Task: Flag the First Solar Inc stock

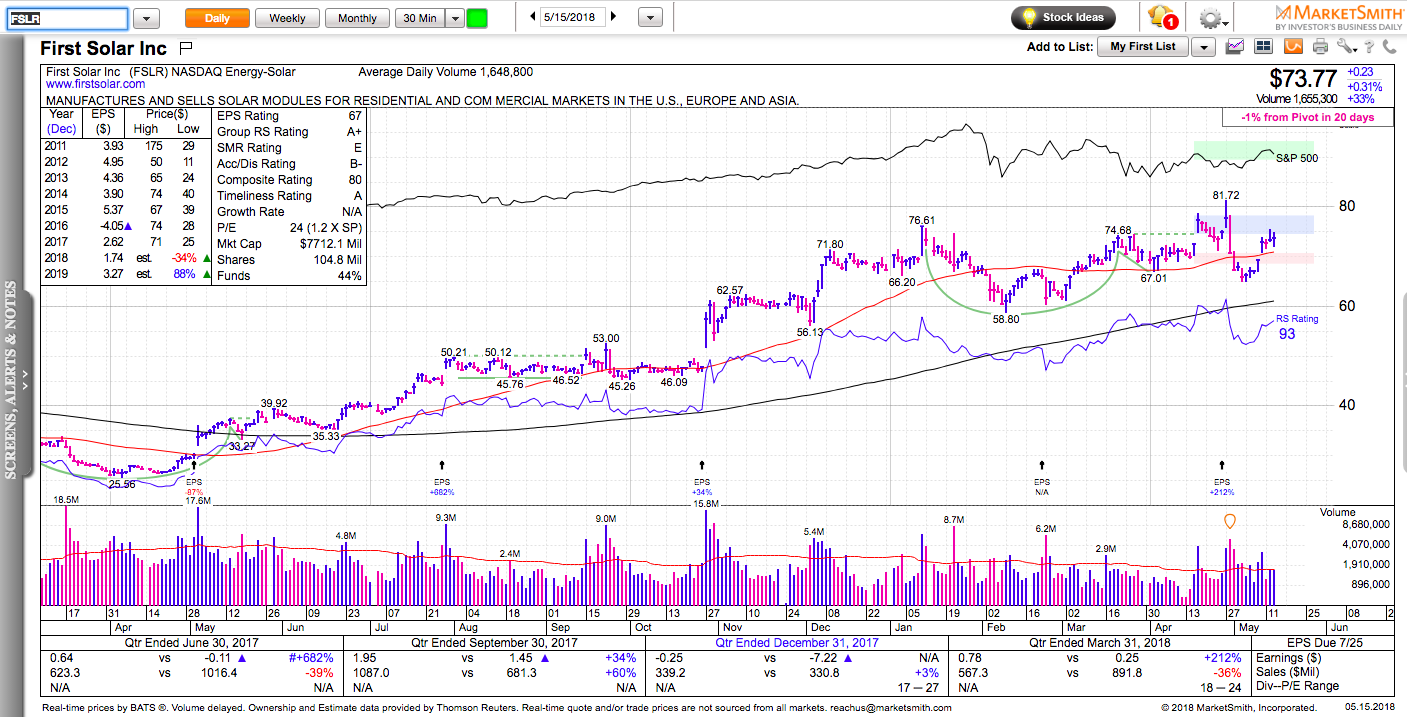Action: pos(185,48)
